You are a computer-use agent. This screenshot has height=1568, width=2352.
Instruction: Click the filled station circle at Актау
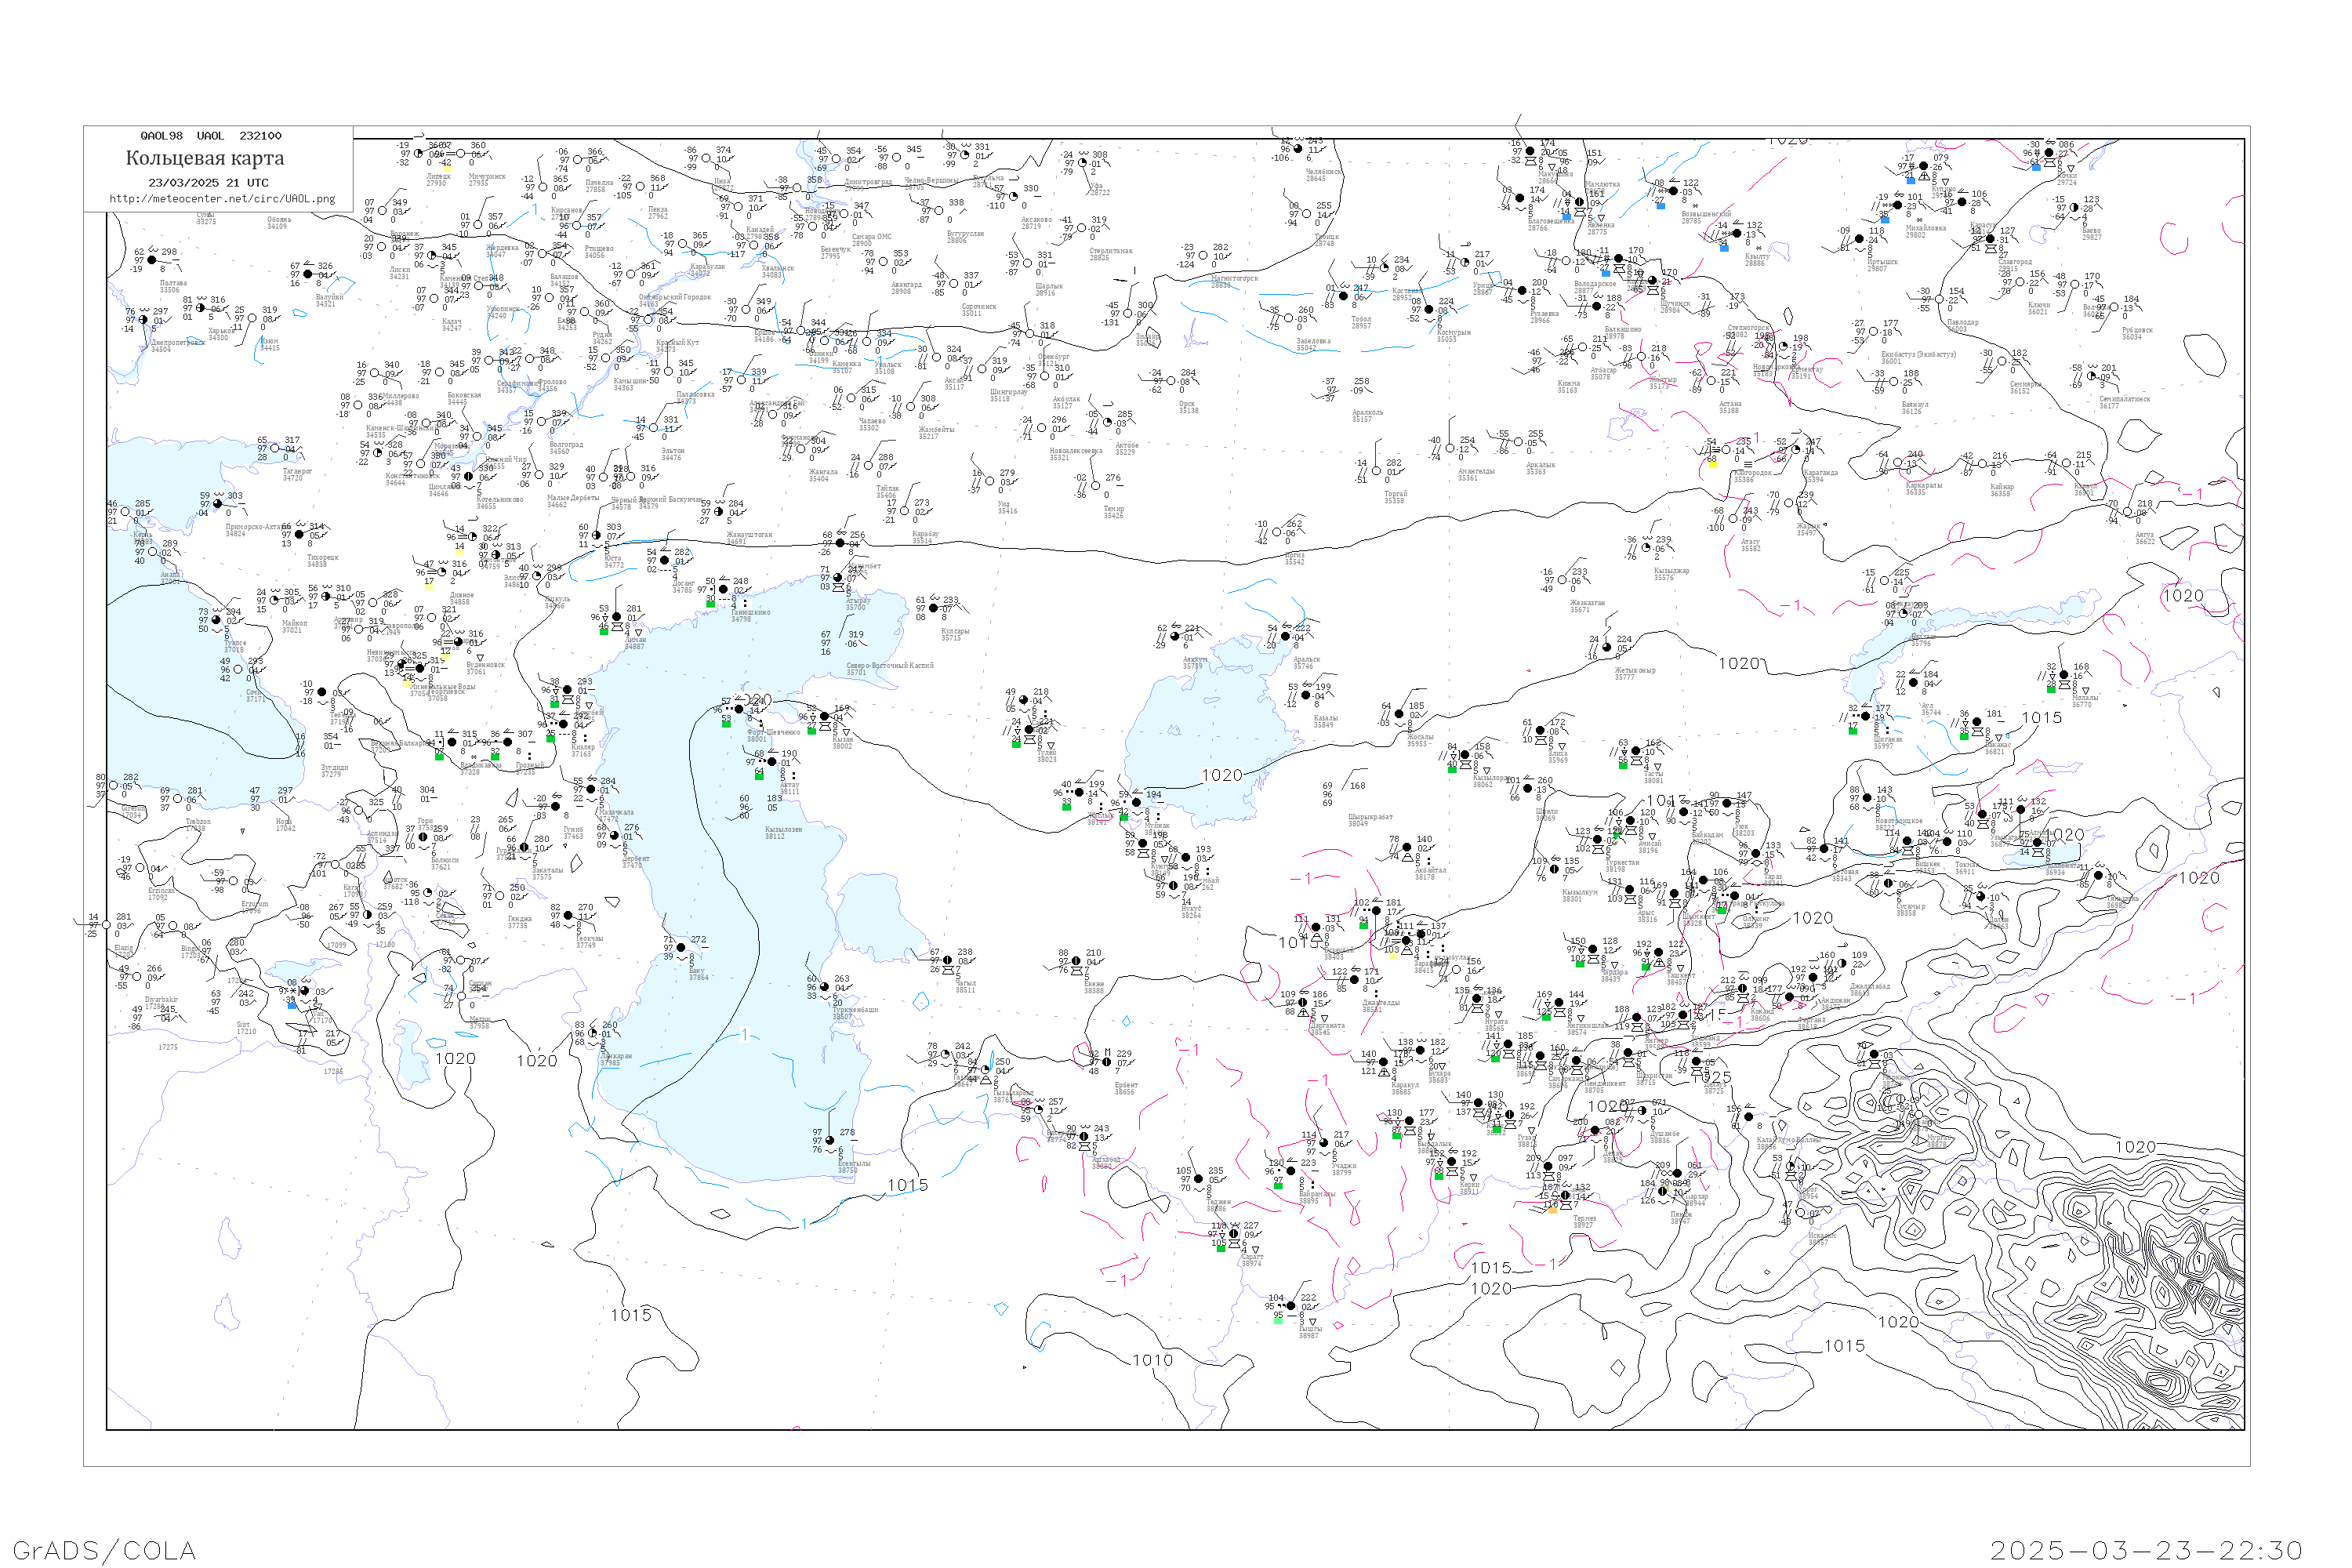tap(773, 762)
